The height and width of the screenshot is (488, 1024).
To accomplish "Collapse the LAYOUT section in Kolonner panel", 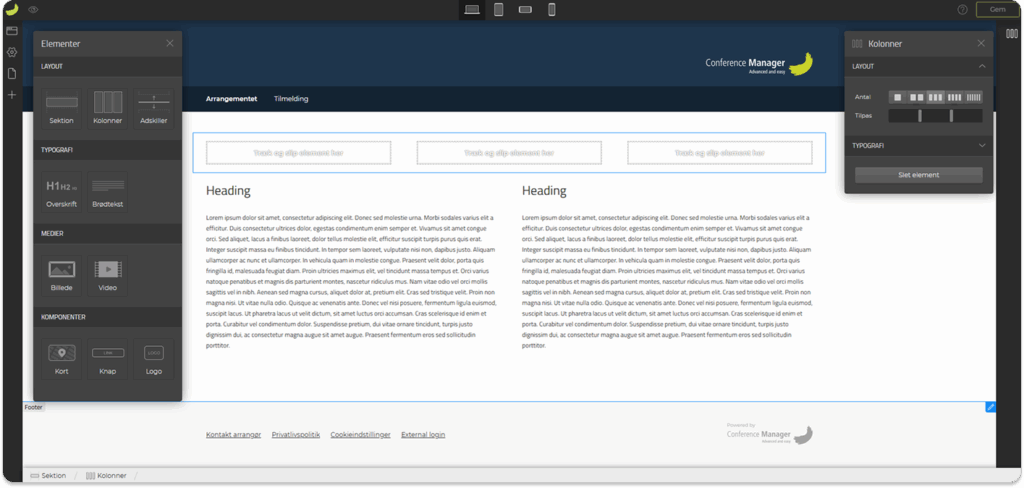I will (x=981, y=67).
